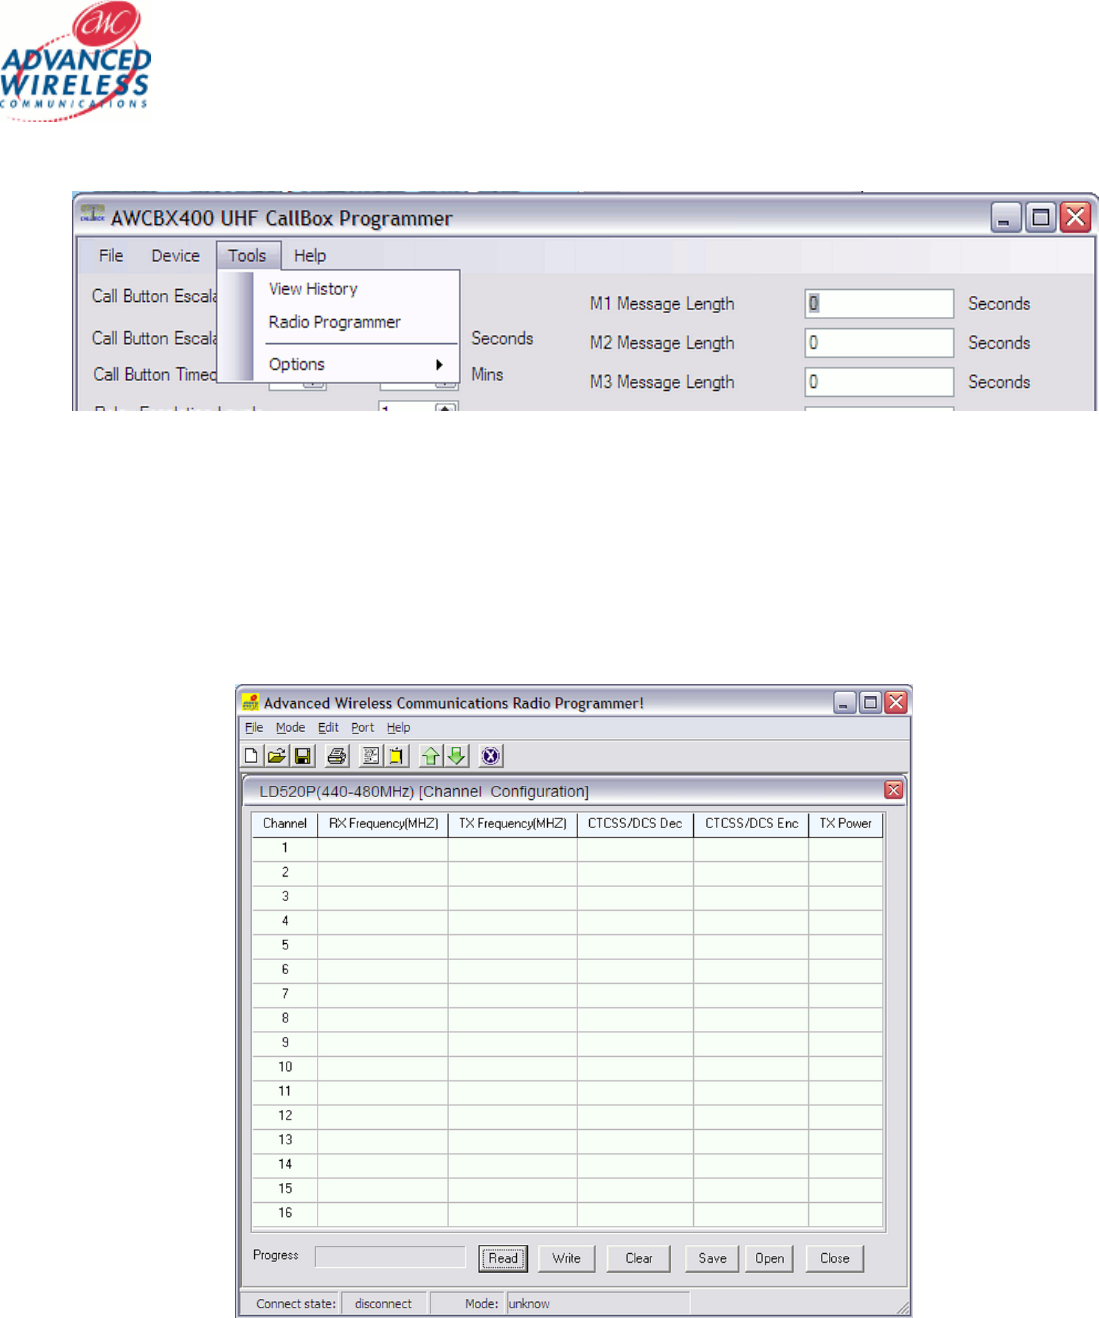
Task: Click the TX Frequency(MHZ) column header
Action: point(513,824)
